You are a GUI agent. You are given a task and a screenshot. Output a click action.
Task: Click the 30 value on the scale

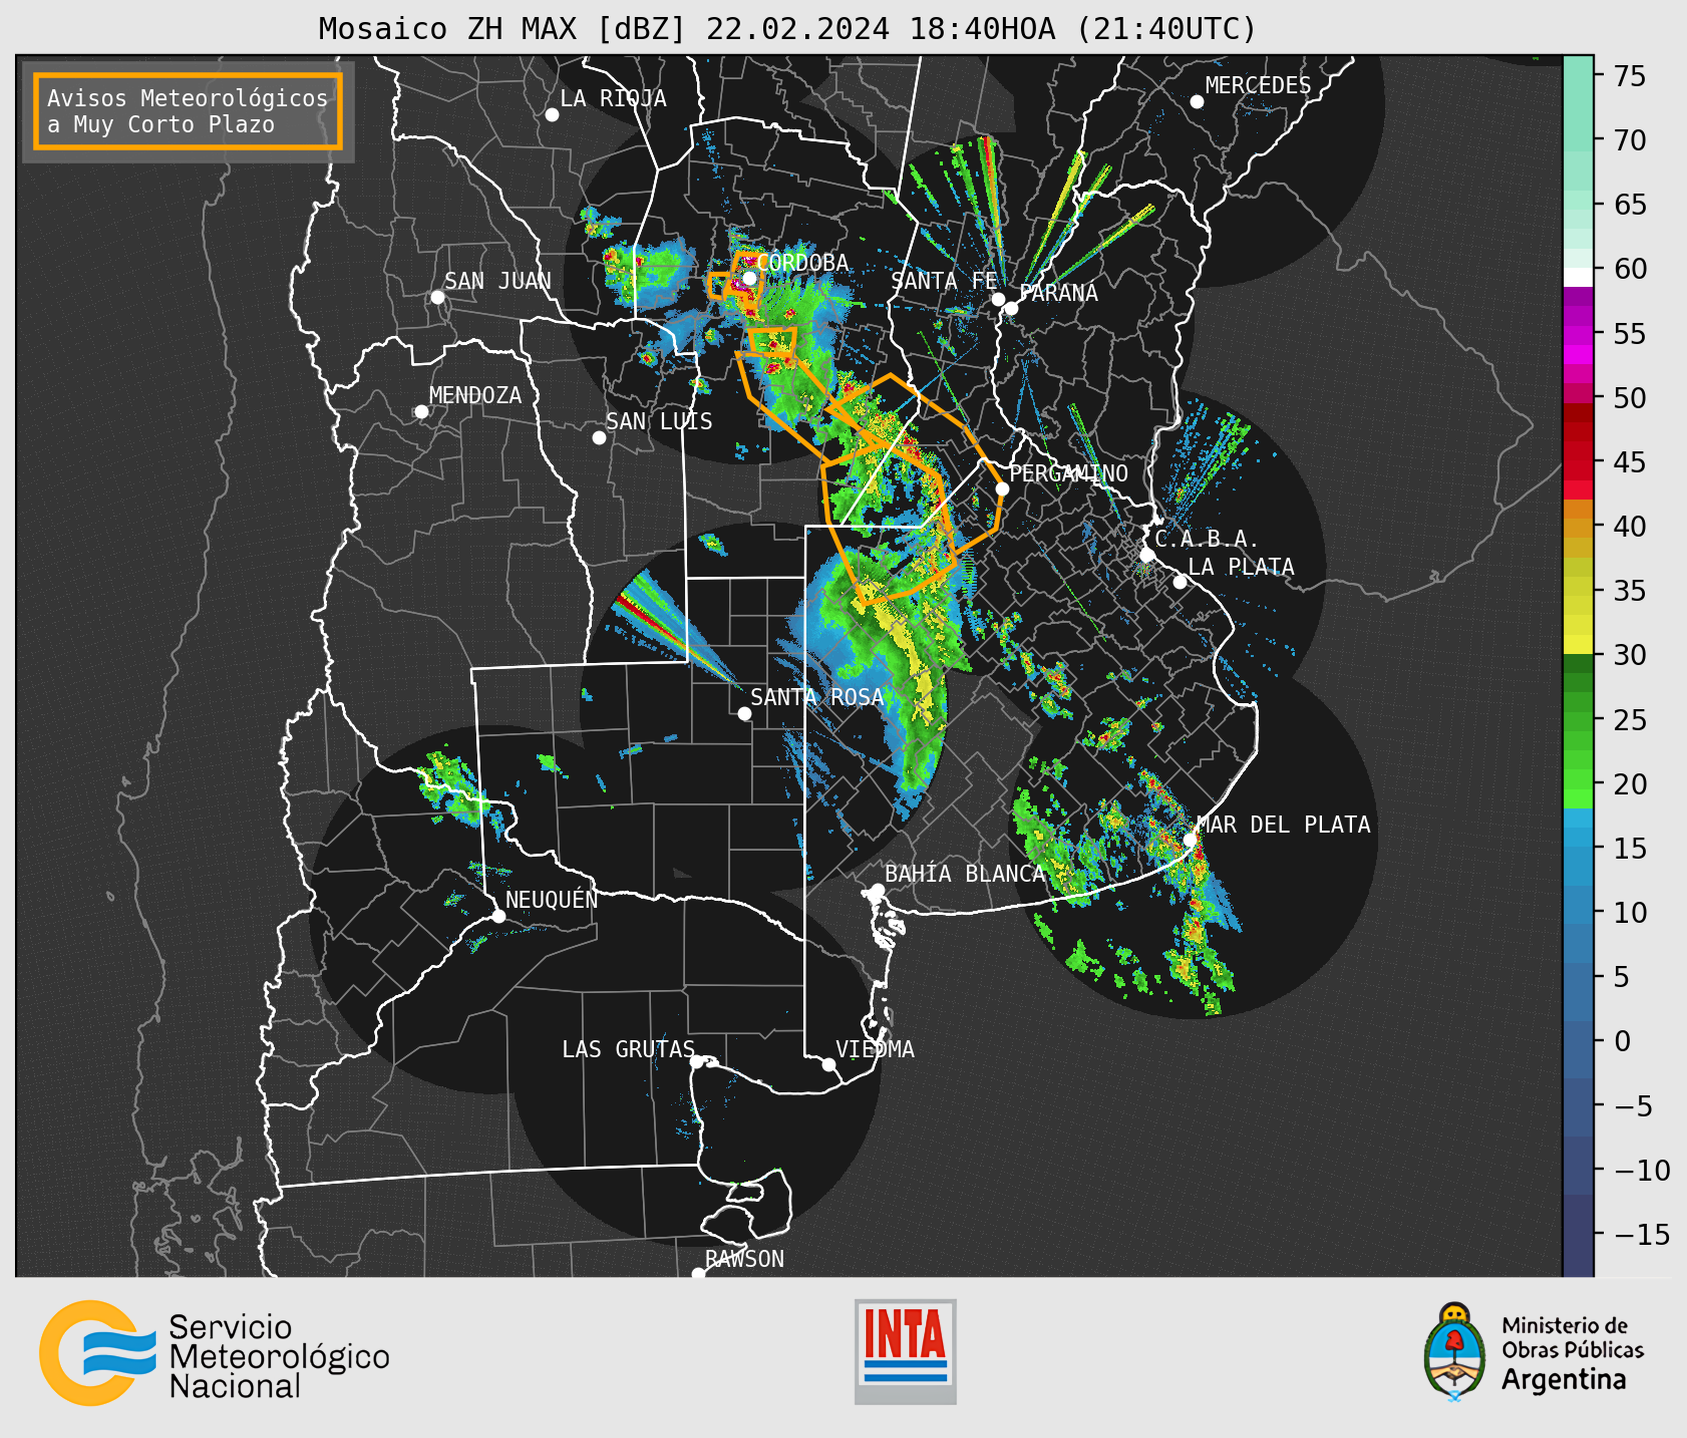pyautogui.click(x=1630, y=655)
